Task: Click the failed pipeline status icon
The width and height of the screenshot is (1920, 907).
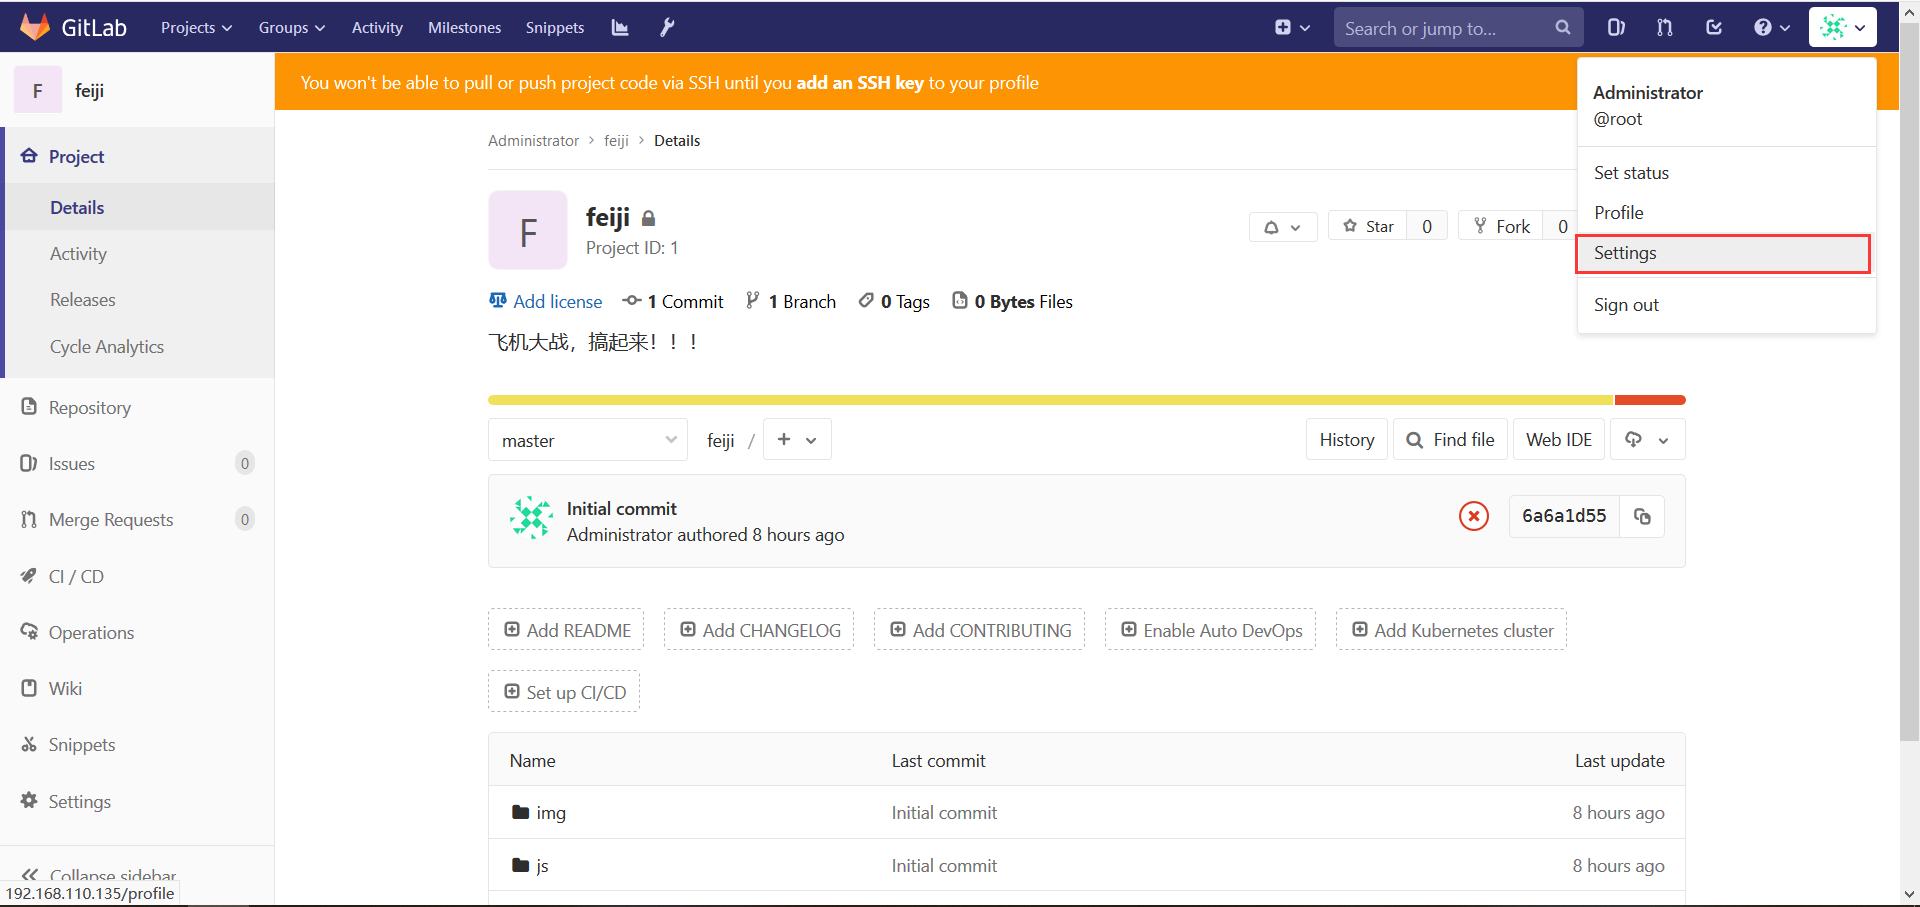Action: coord(1473,516)
